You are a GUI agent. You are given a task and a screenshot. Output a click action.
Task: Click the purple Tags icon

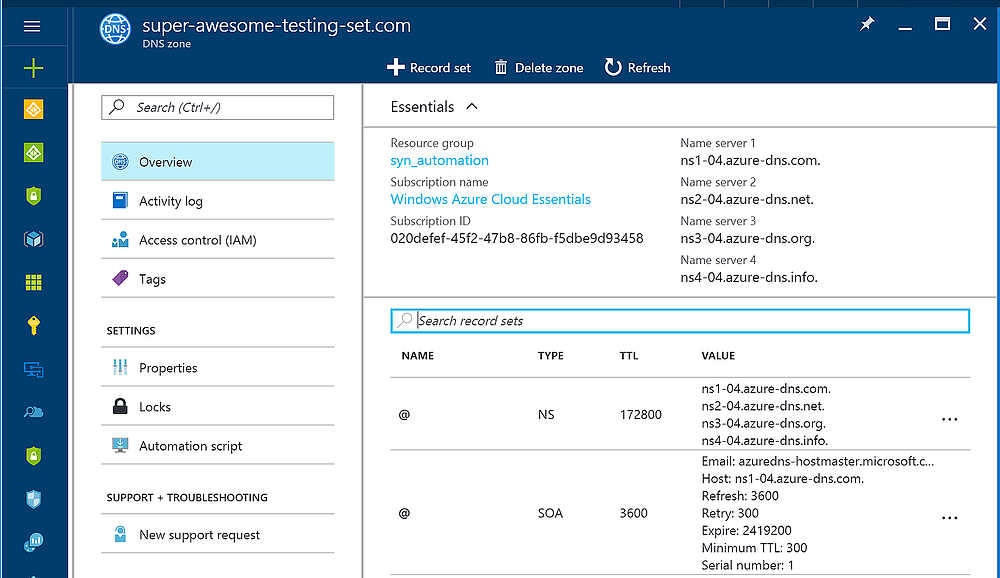pos(120,278)
